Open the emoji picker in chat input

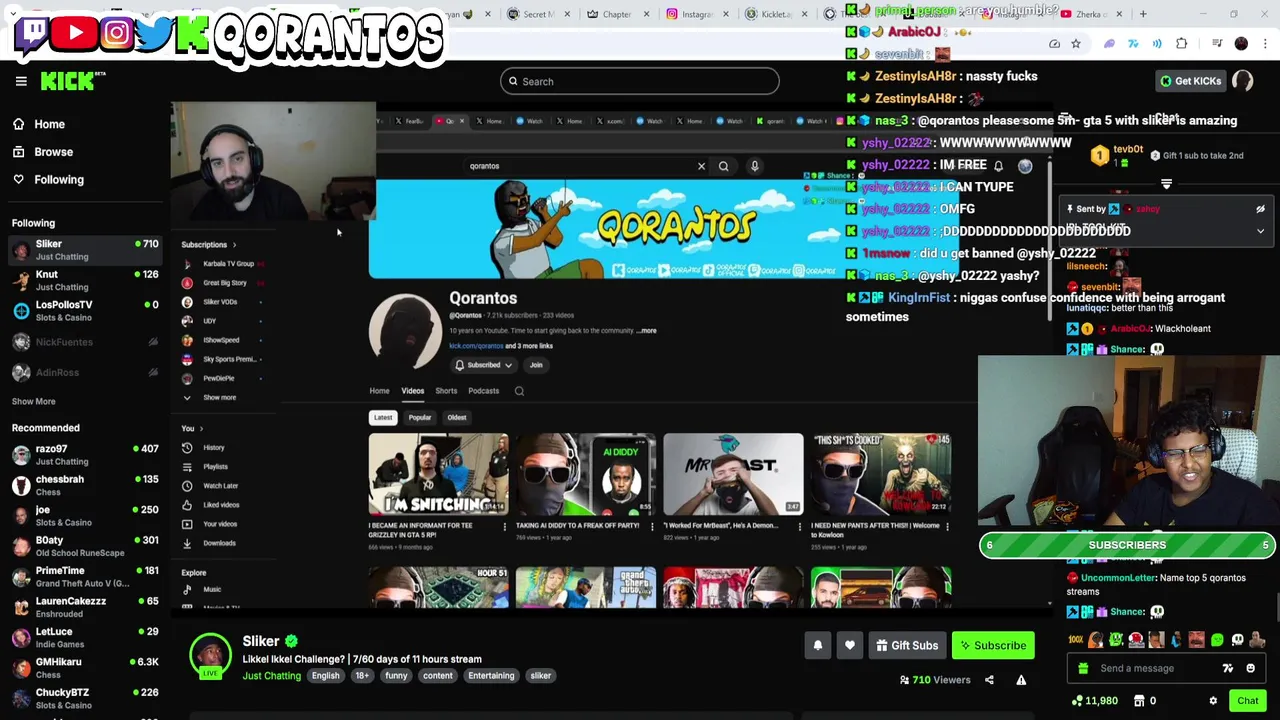pos(1250,668)
